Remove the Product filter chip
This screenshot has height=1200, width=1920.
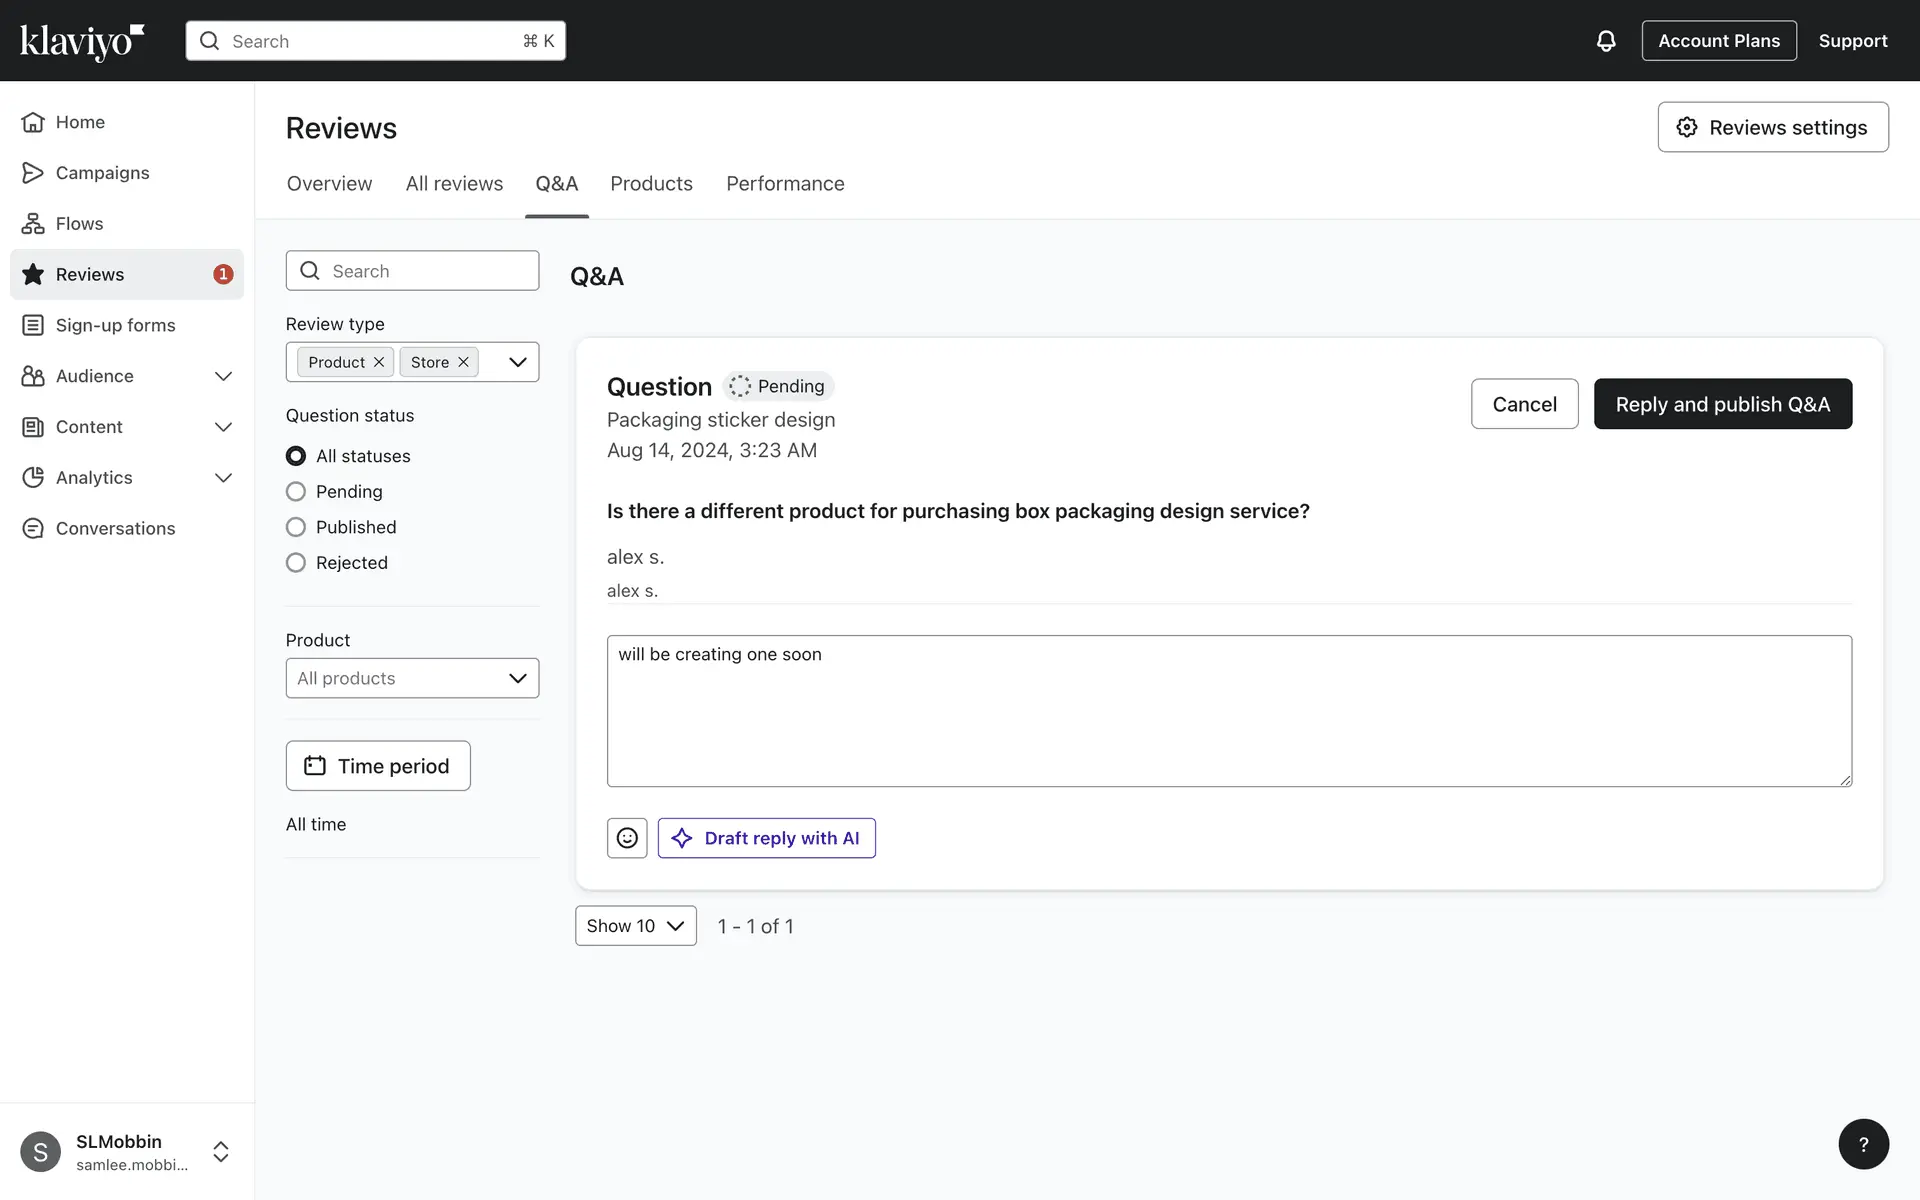point(379,362)
